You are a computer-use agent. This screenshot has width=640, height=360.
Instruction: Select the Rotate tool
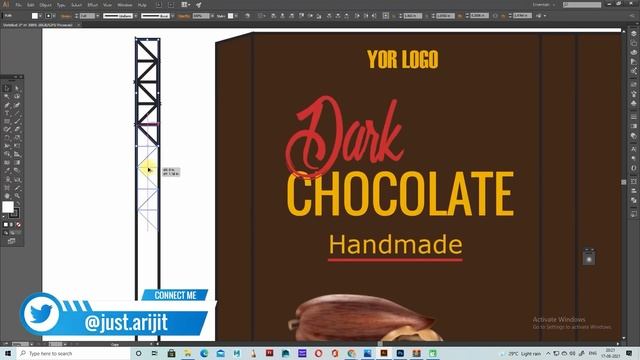[x=7, y=138]
